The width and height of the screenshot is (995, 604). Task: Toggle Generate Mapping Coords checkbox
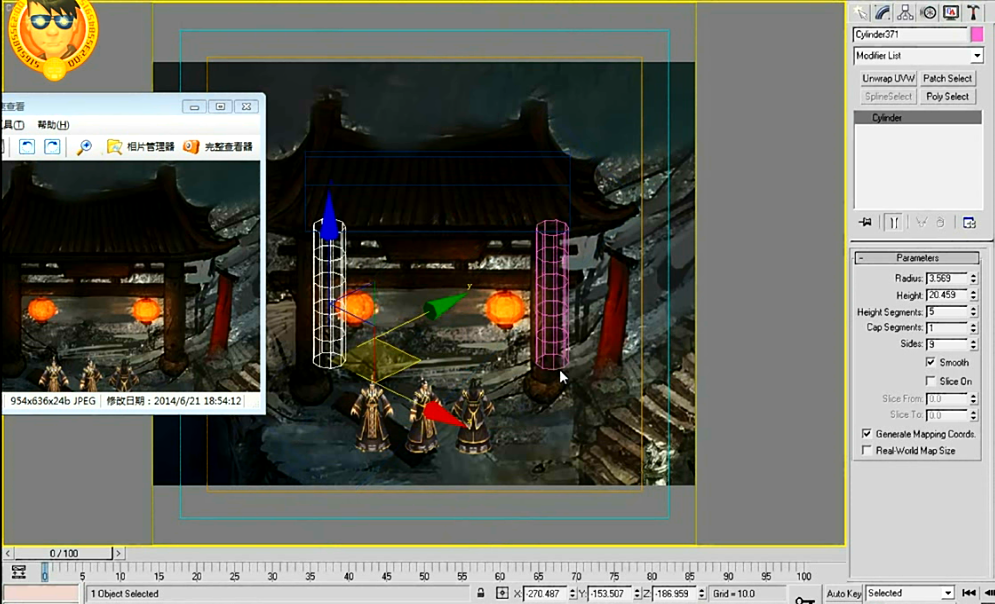coord(866,433)
